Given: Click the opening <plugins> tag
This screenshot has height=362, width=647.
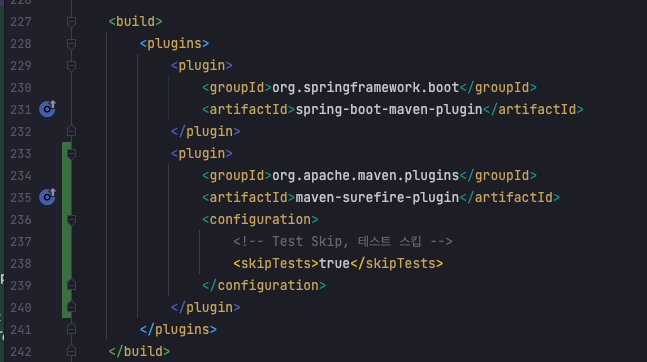Looking at the screenshot, I should [174, 43].
